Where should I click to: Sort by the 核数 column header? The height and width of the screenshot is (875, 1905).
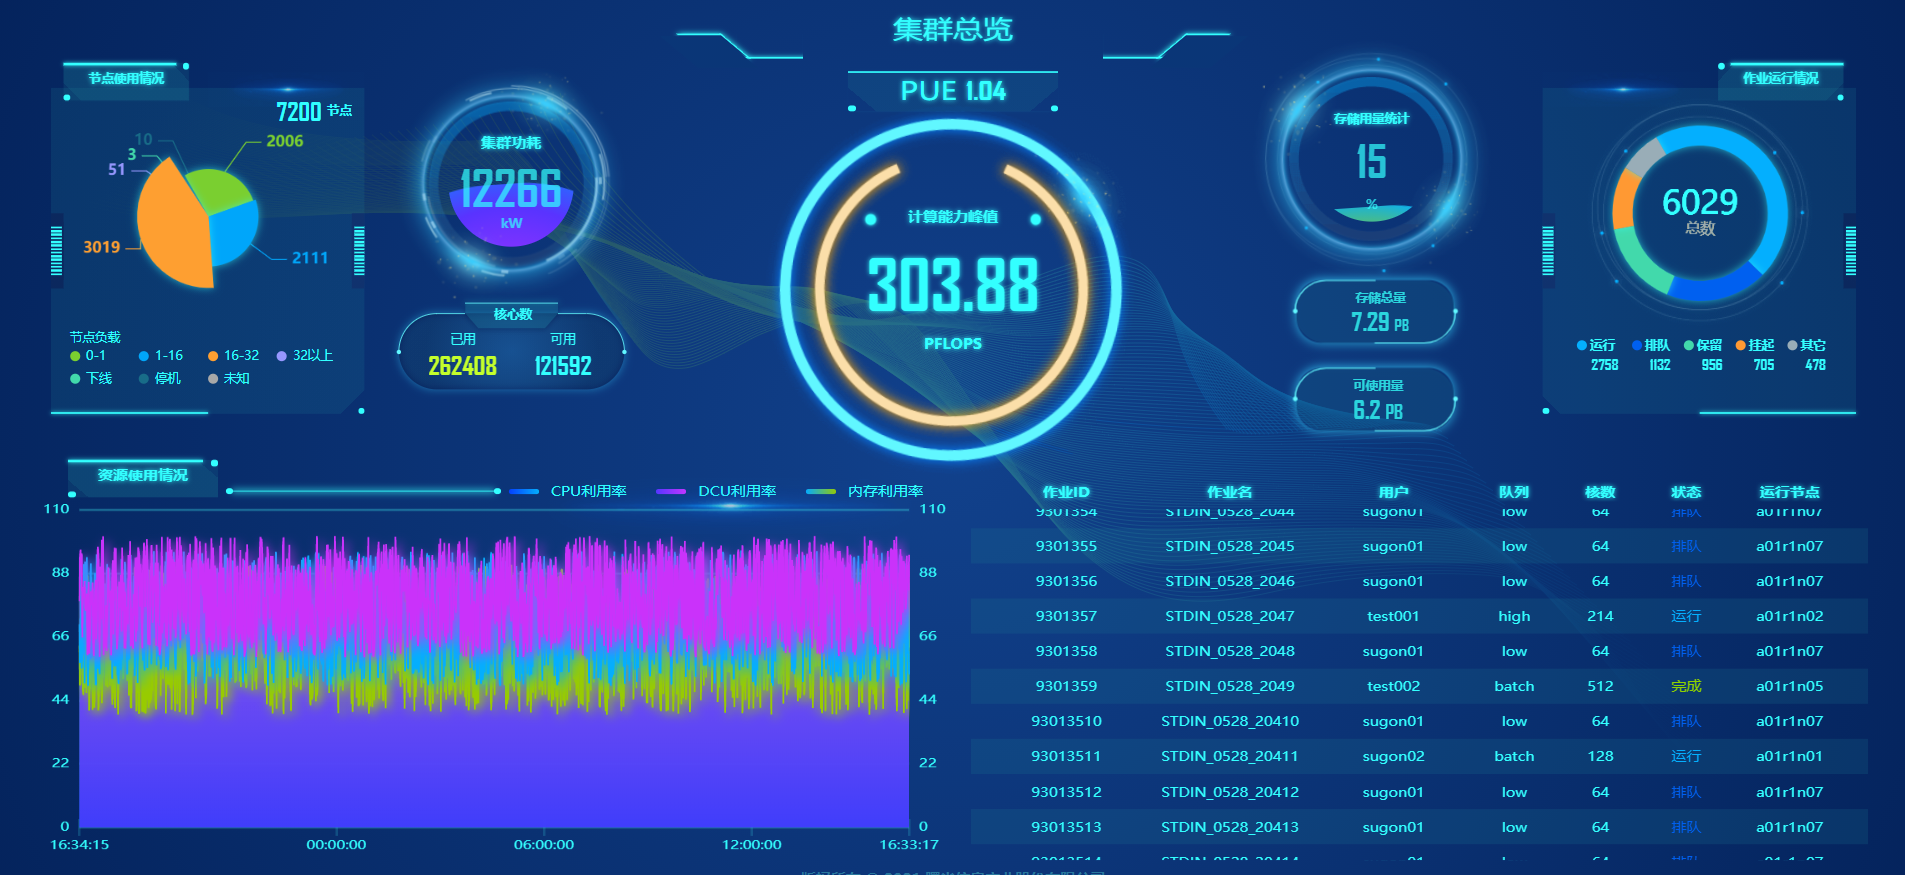pyautogui.click(x=1600, y=492)
